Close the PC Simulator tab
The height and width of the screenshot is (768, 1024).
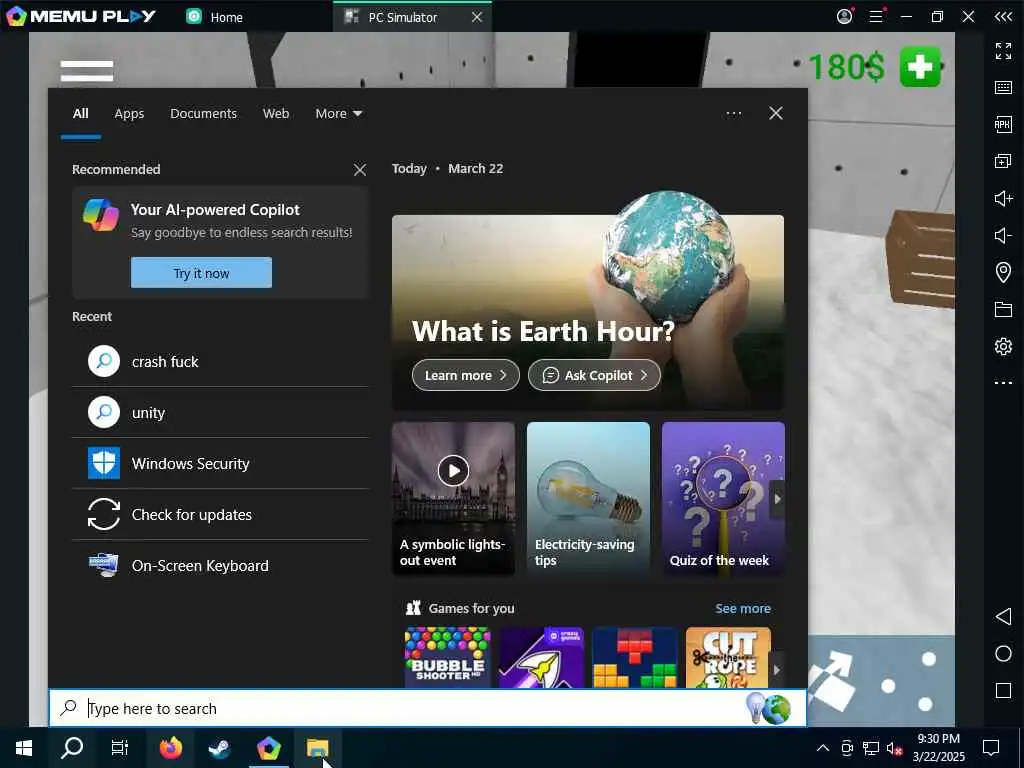click(477, 17)
